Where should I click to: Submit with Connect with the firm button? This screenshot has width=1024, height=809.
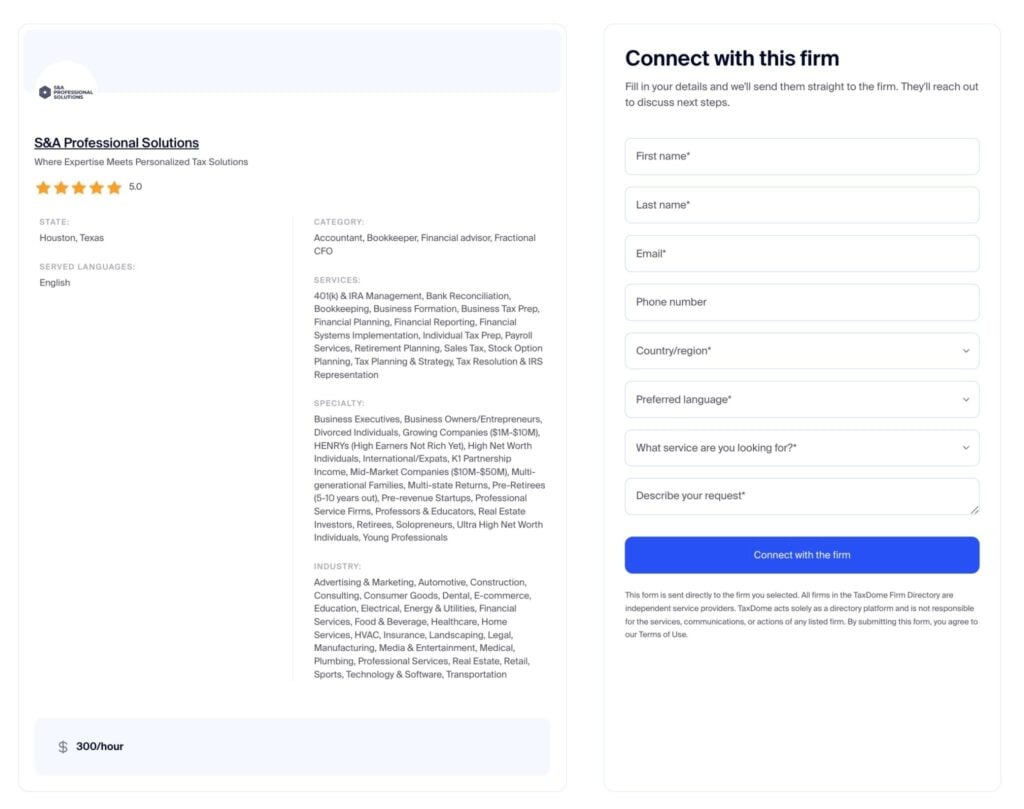pos(801,555)
